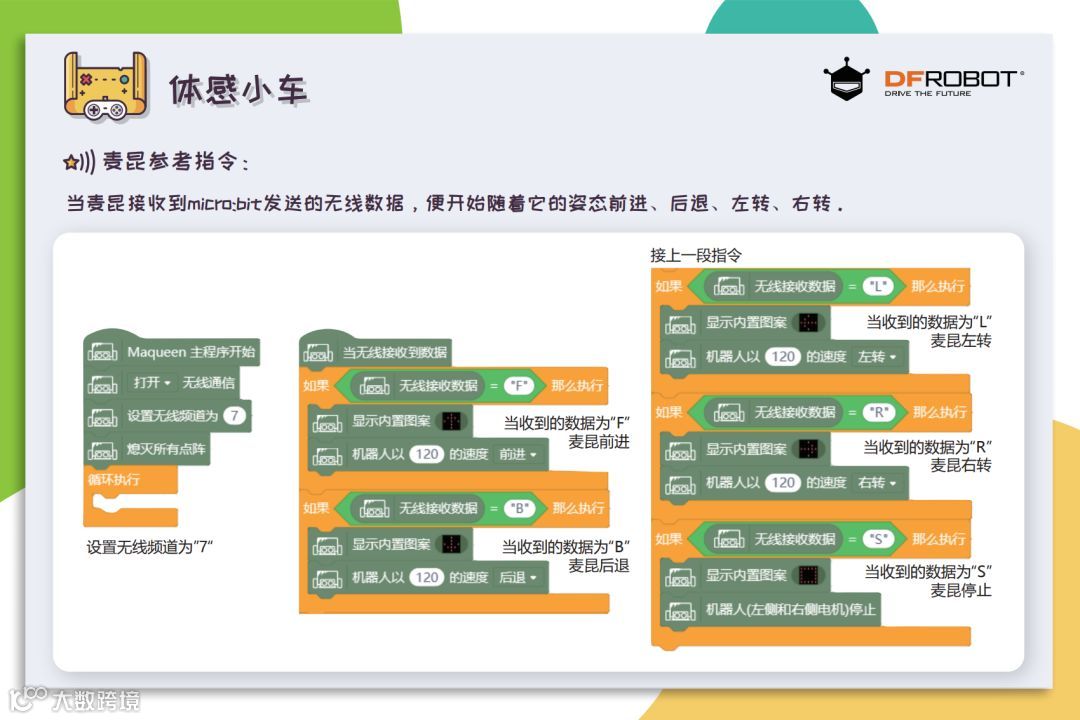
Task: Click the speed value 120 in 左转 block
Action: (783, 357)
